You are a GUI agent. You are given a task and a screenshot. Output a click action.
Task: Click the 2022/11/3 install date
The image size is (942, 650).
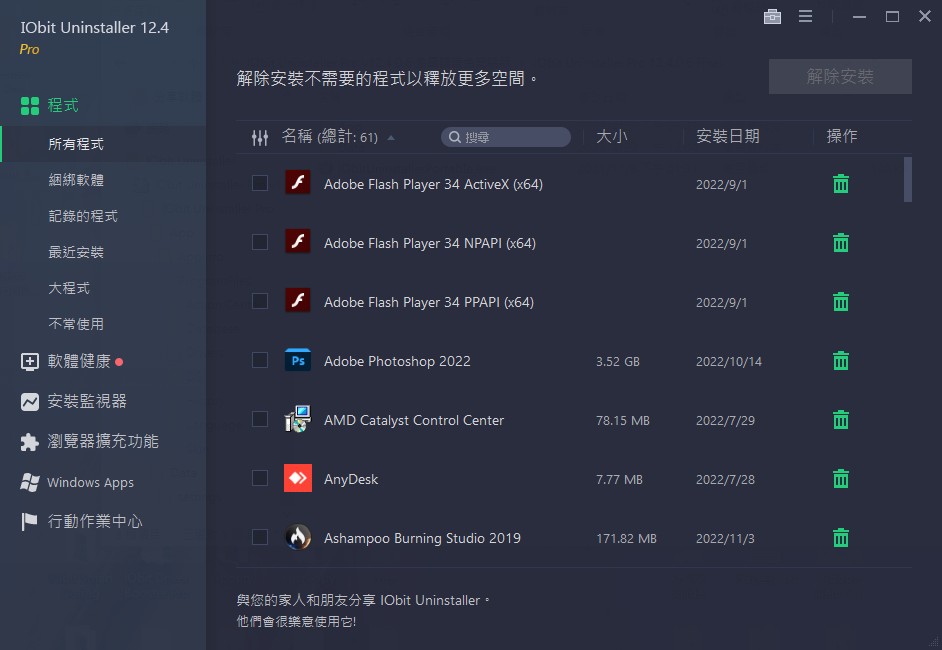[x=725, y=539]
